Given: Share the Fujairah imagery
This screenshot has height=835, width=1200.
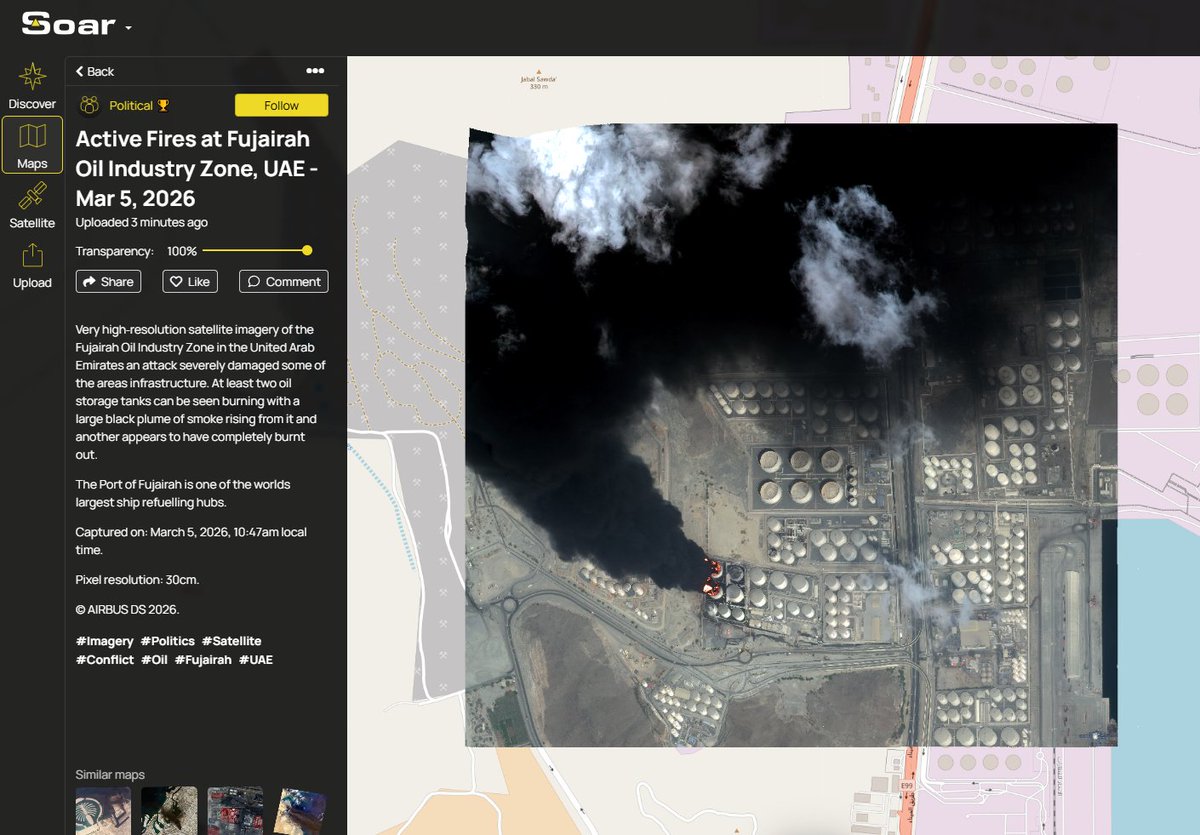Looking at the screenshot, I should (108, 281).
